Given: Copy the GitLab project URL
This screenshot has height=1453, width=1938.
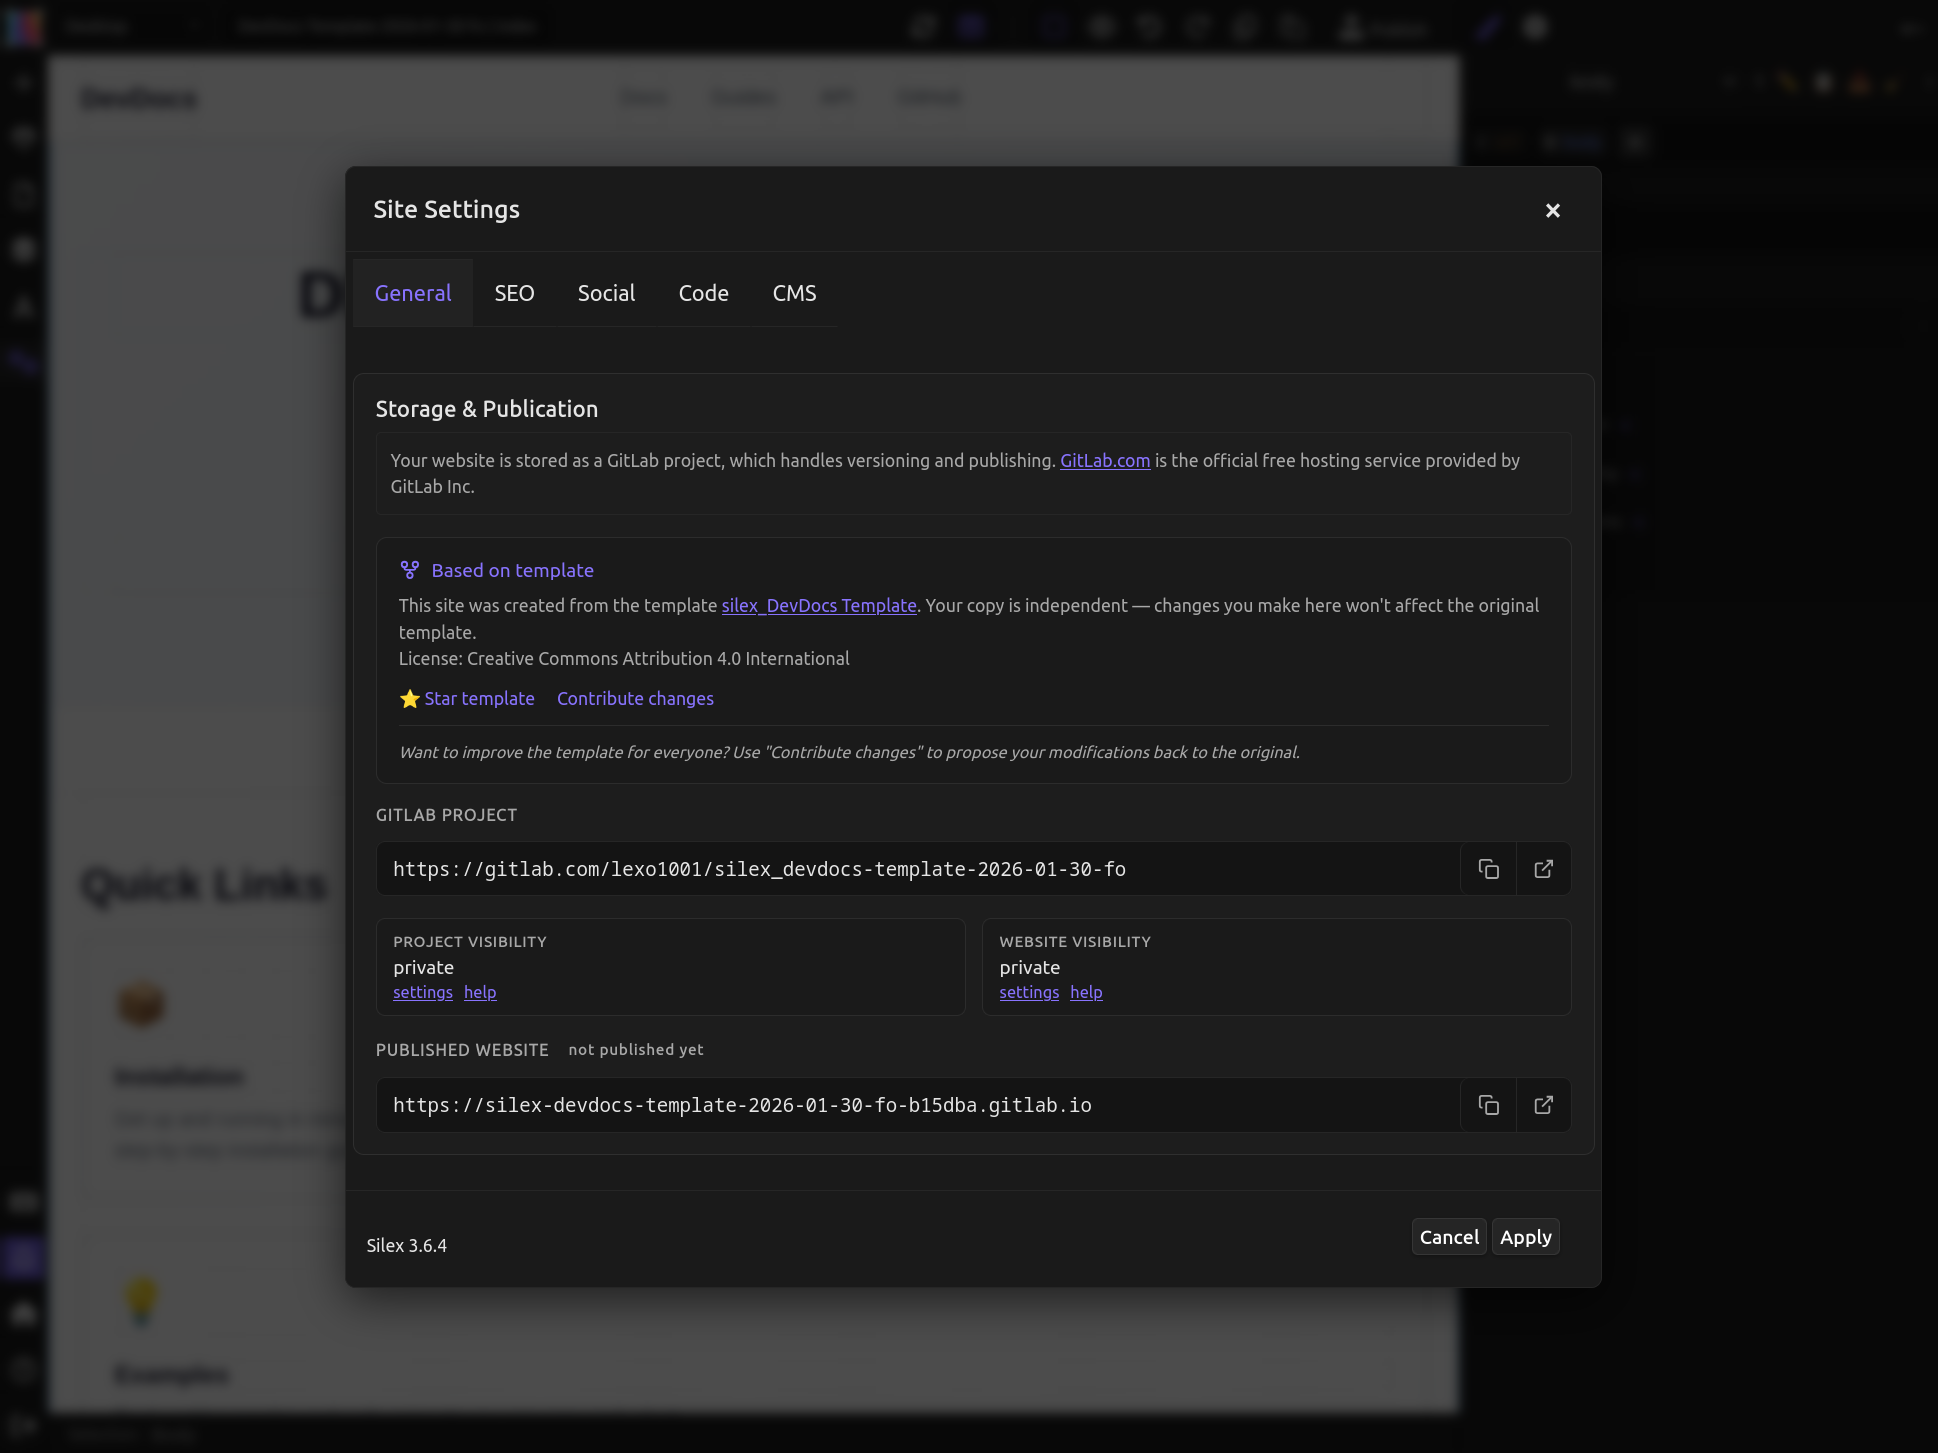Looking at the screenshot, I should (1488, 869).
